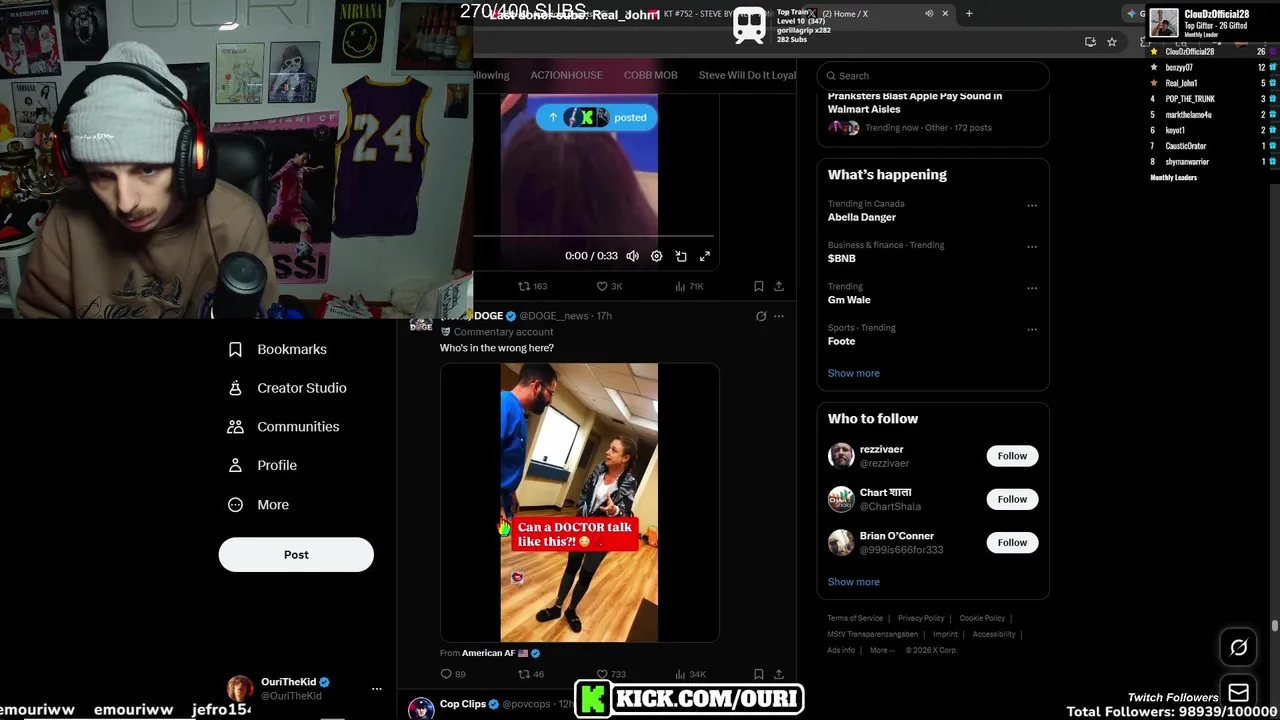
Task: Open three-dot menu on DOGE post
Action: tap(779, 316)
